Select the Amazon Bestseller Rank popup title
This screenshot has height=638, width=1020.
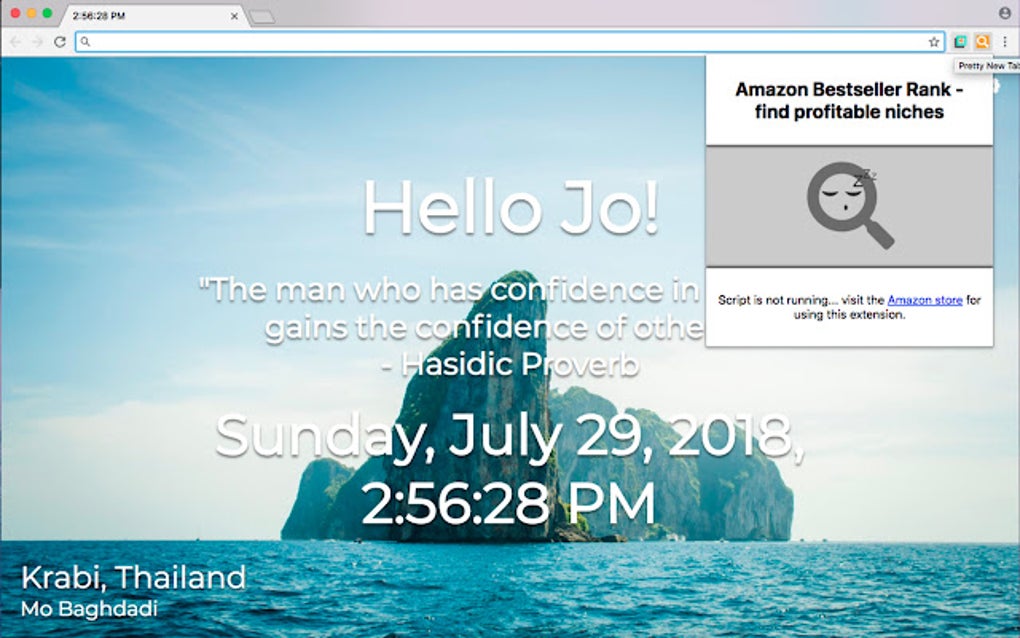click(847, 100)
